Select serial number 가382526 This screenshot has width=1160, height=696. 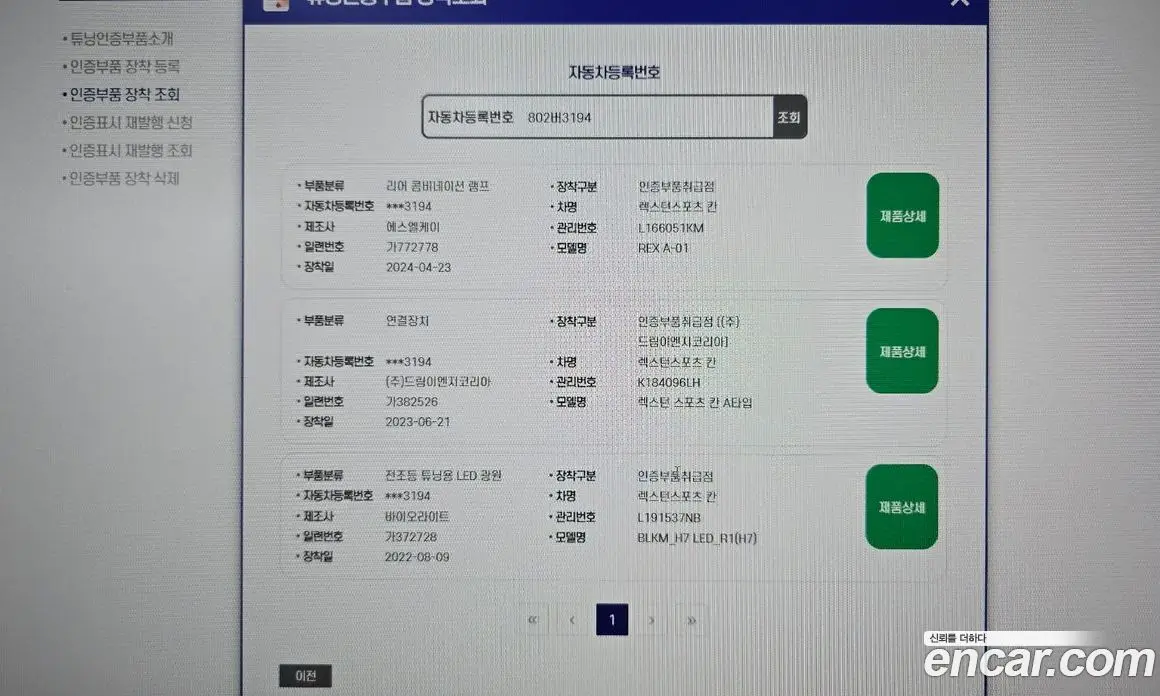point(411,402)
